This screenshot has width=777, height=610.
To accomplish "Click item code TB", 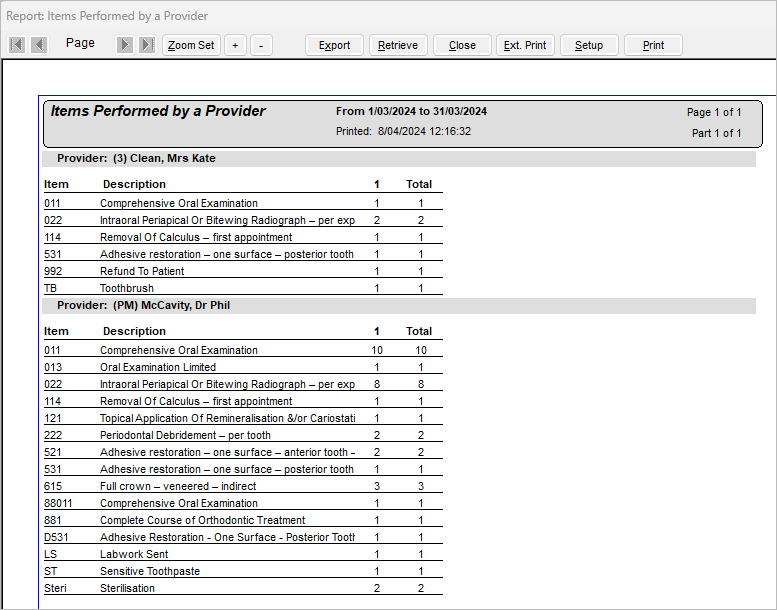I will (51, 288).
